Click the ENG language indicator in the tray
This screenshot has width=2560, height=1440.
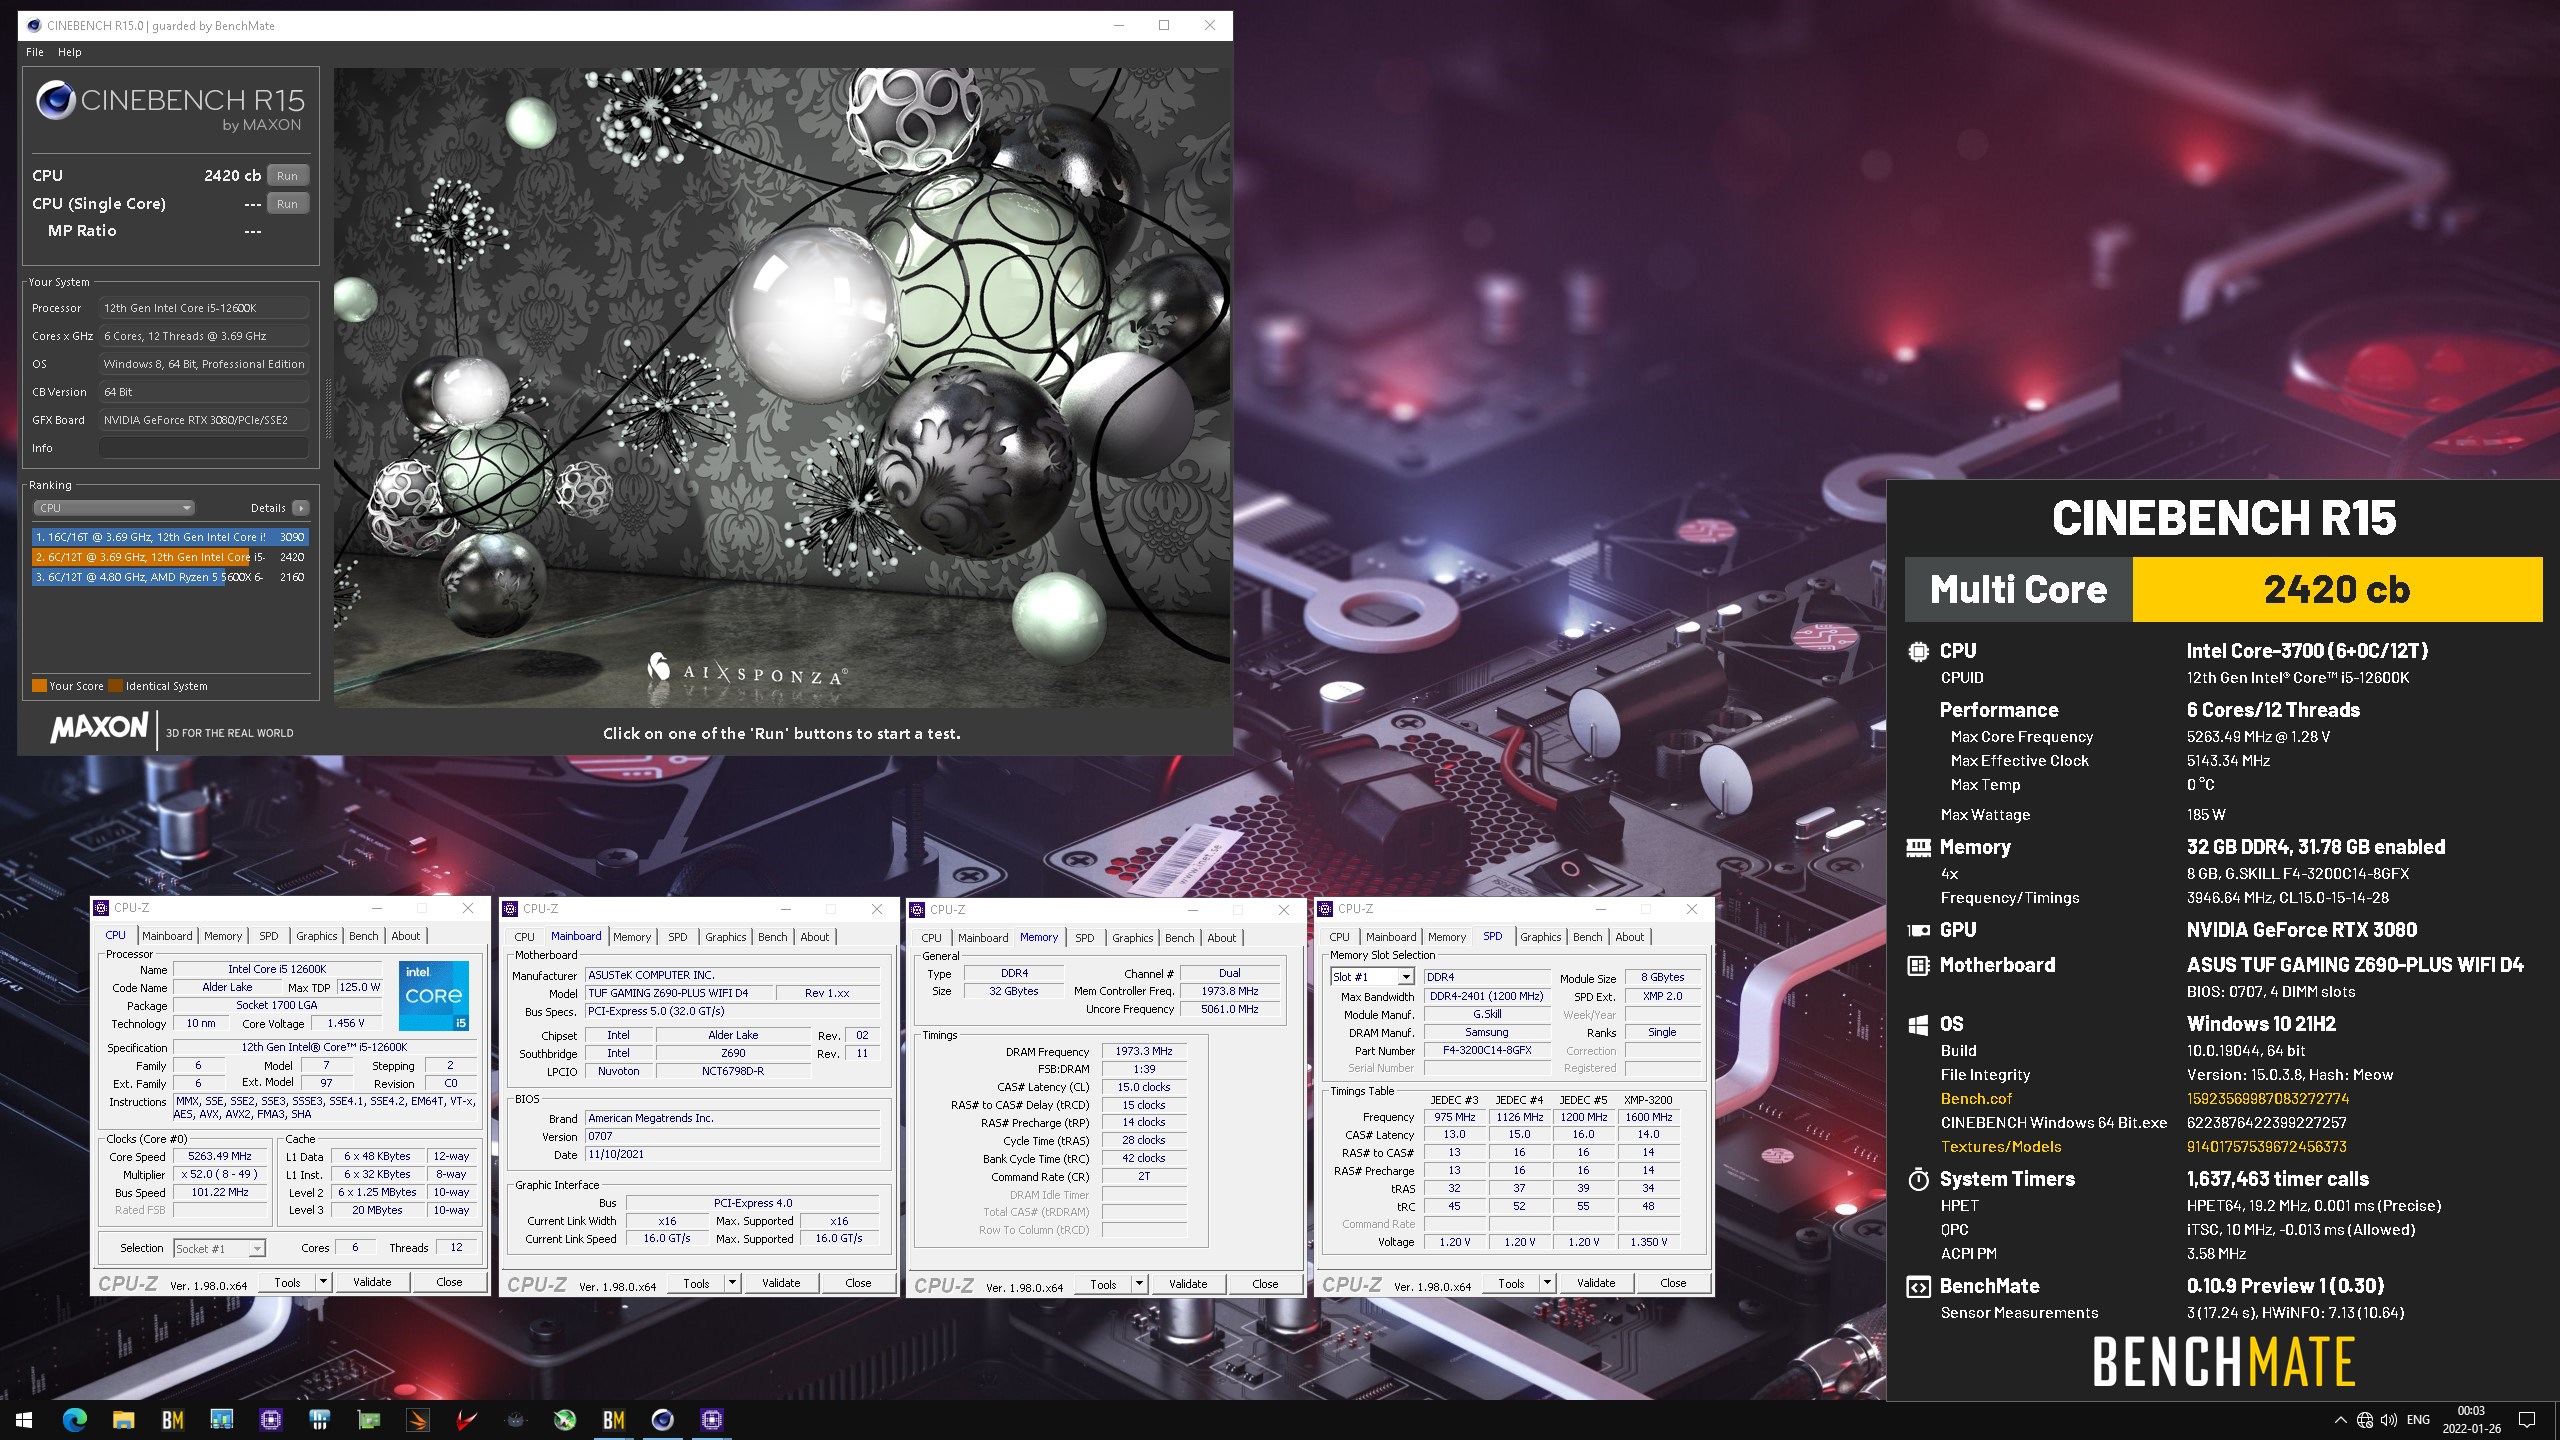tap(2418, 1420)
